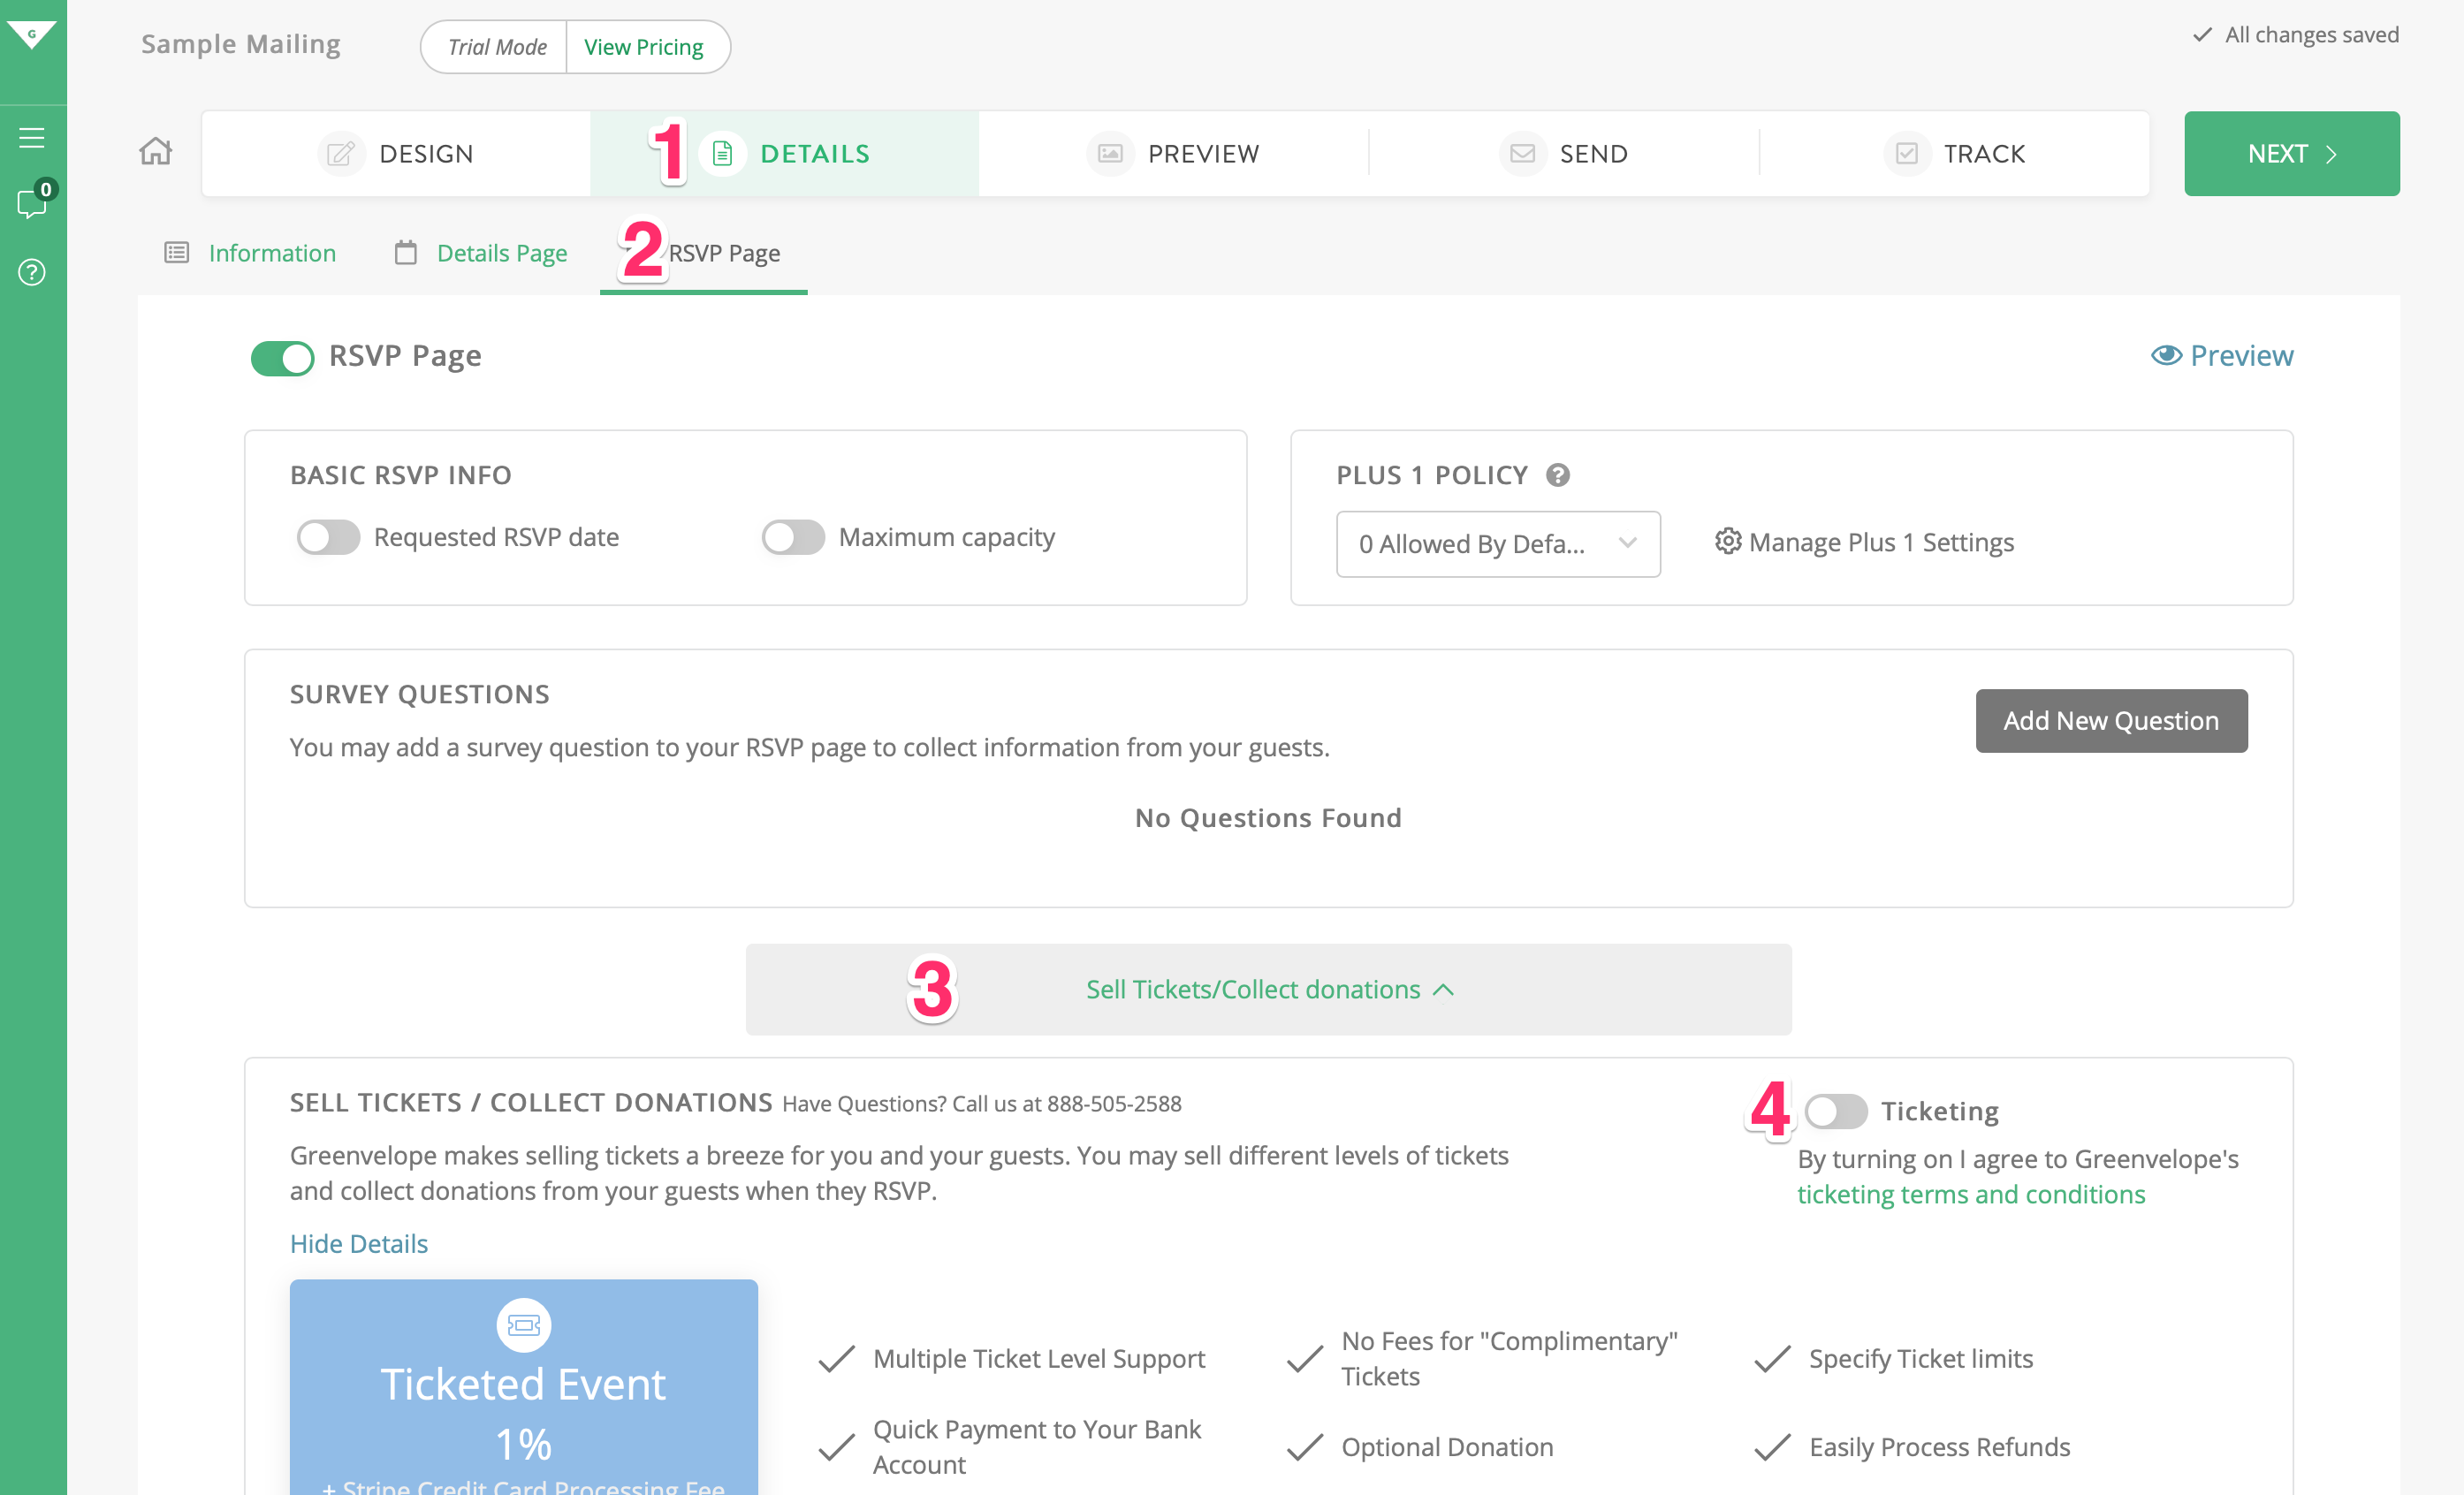2464x1495 pixels.
Task: Go to the PREVIEW step tab
Action: pos(1173,154)
